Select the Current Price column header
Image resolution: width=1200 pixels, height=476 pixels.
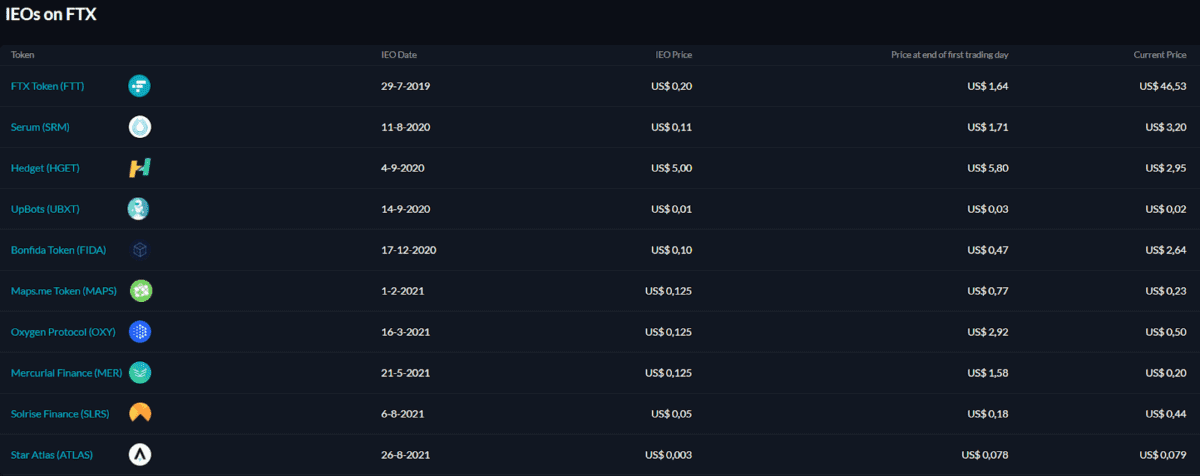point(1160,55)
